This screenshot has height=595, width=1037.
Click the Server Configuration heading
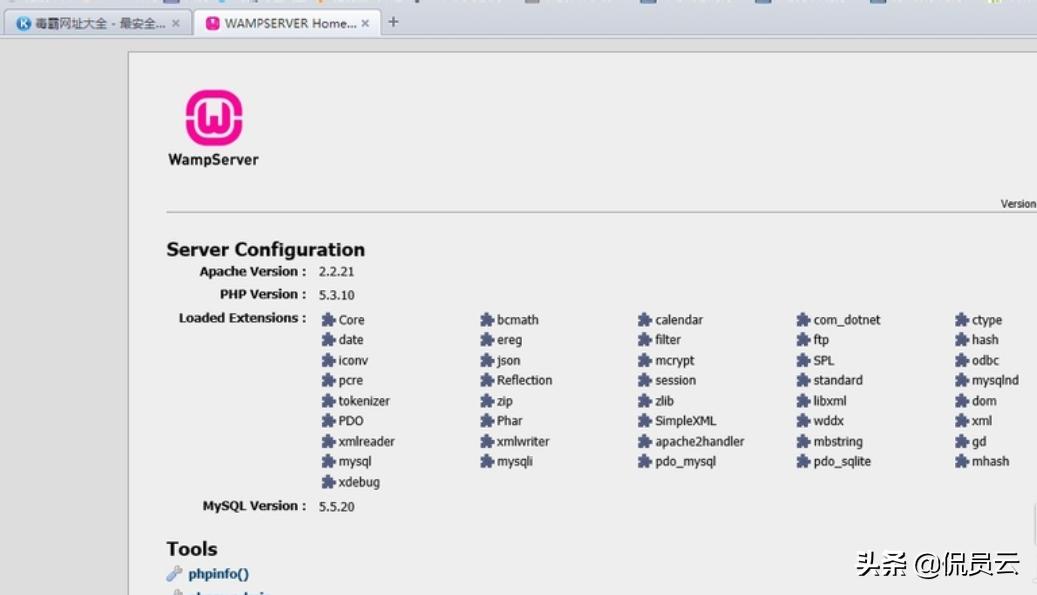(265, 250)
